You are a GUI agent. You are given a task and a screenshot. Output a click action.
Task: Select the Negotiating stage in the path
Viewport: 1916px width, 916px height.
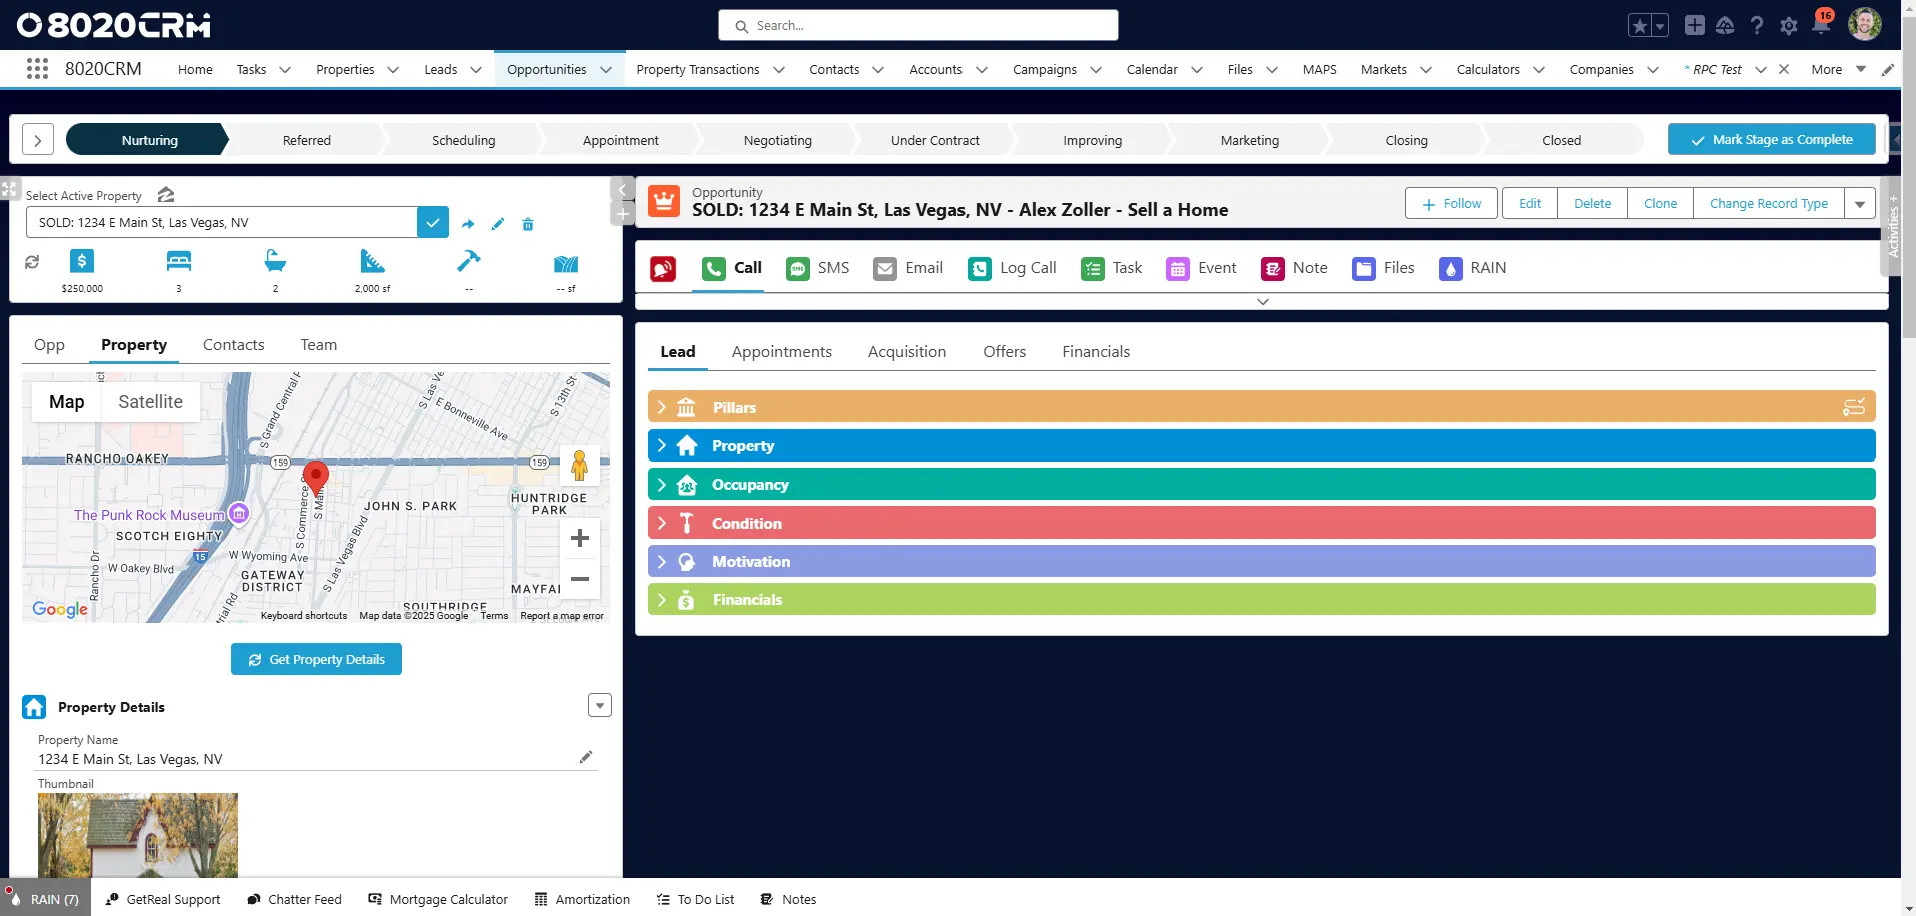click(x=777, y=141)
